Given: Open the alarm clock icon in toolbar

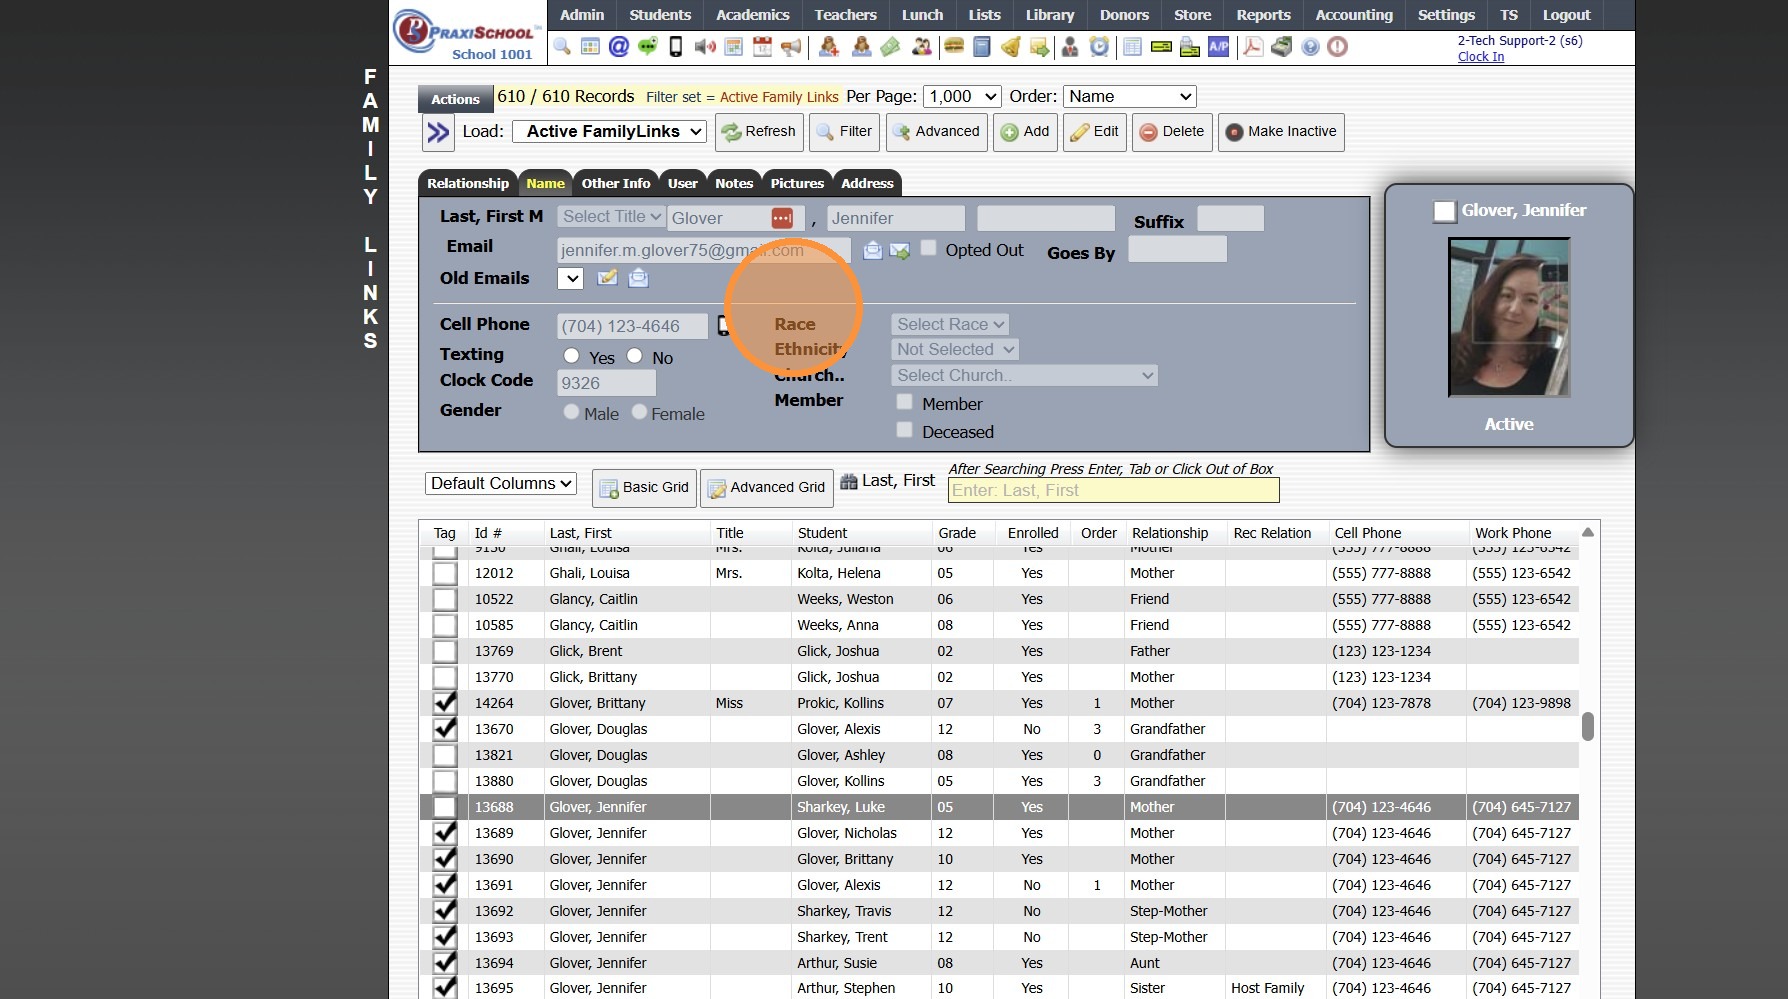Looking at the screenshot, I should pos(1099,47).
